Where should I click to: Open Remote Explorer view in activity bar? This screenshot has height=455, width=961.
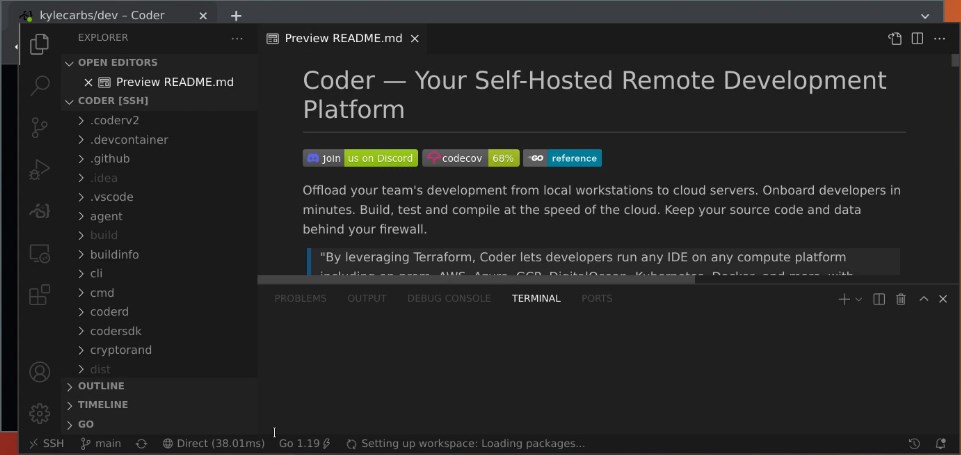pos(39,253)
